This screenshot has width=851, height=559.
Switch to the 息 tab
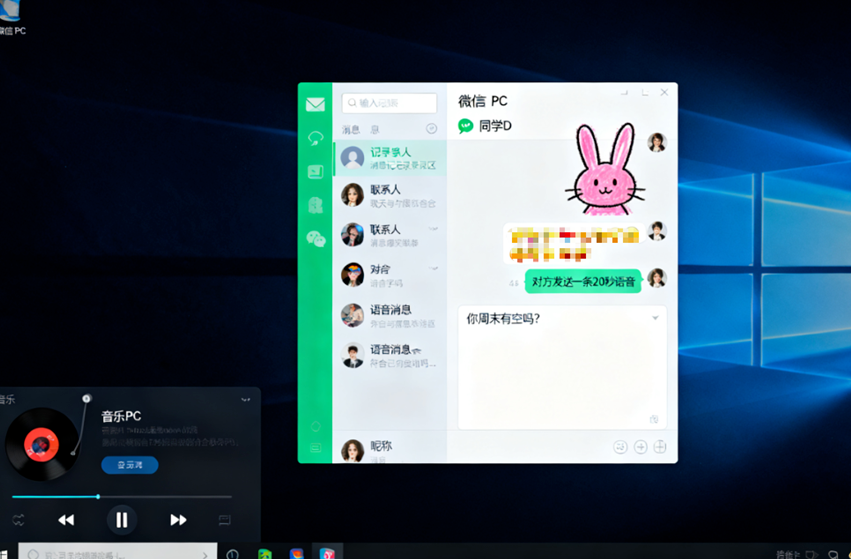coord(374,129)
